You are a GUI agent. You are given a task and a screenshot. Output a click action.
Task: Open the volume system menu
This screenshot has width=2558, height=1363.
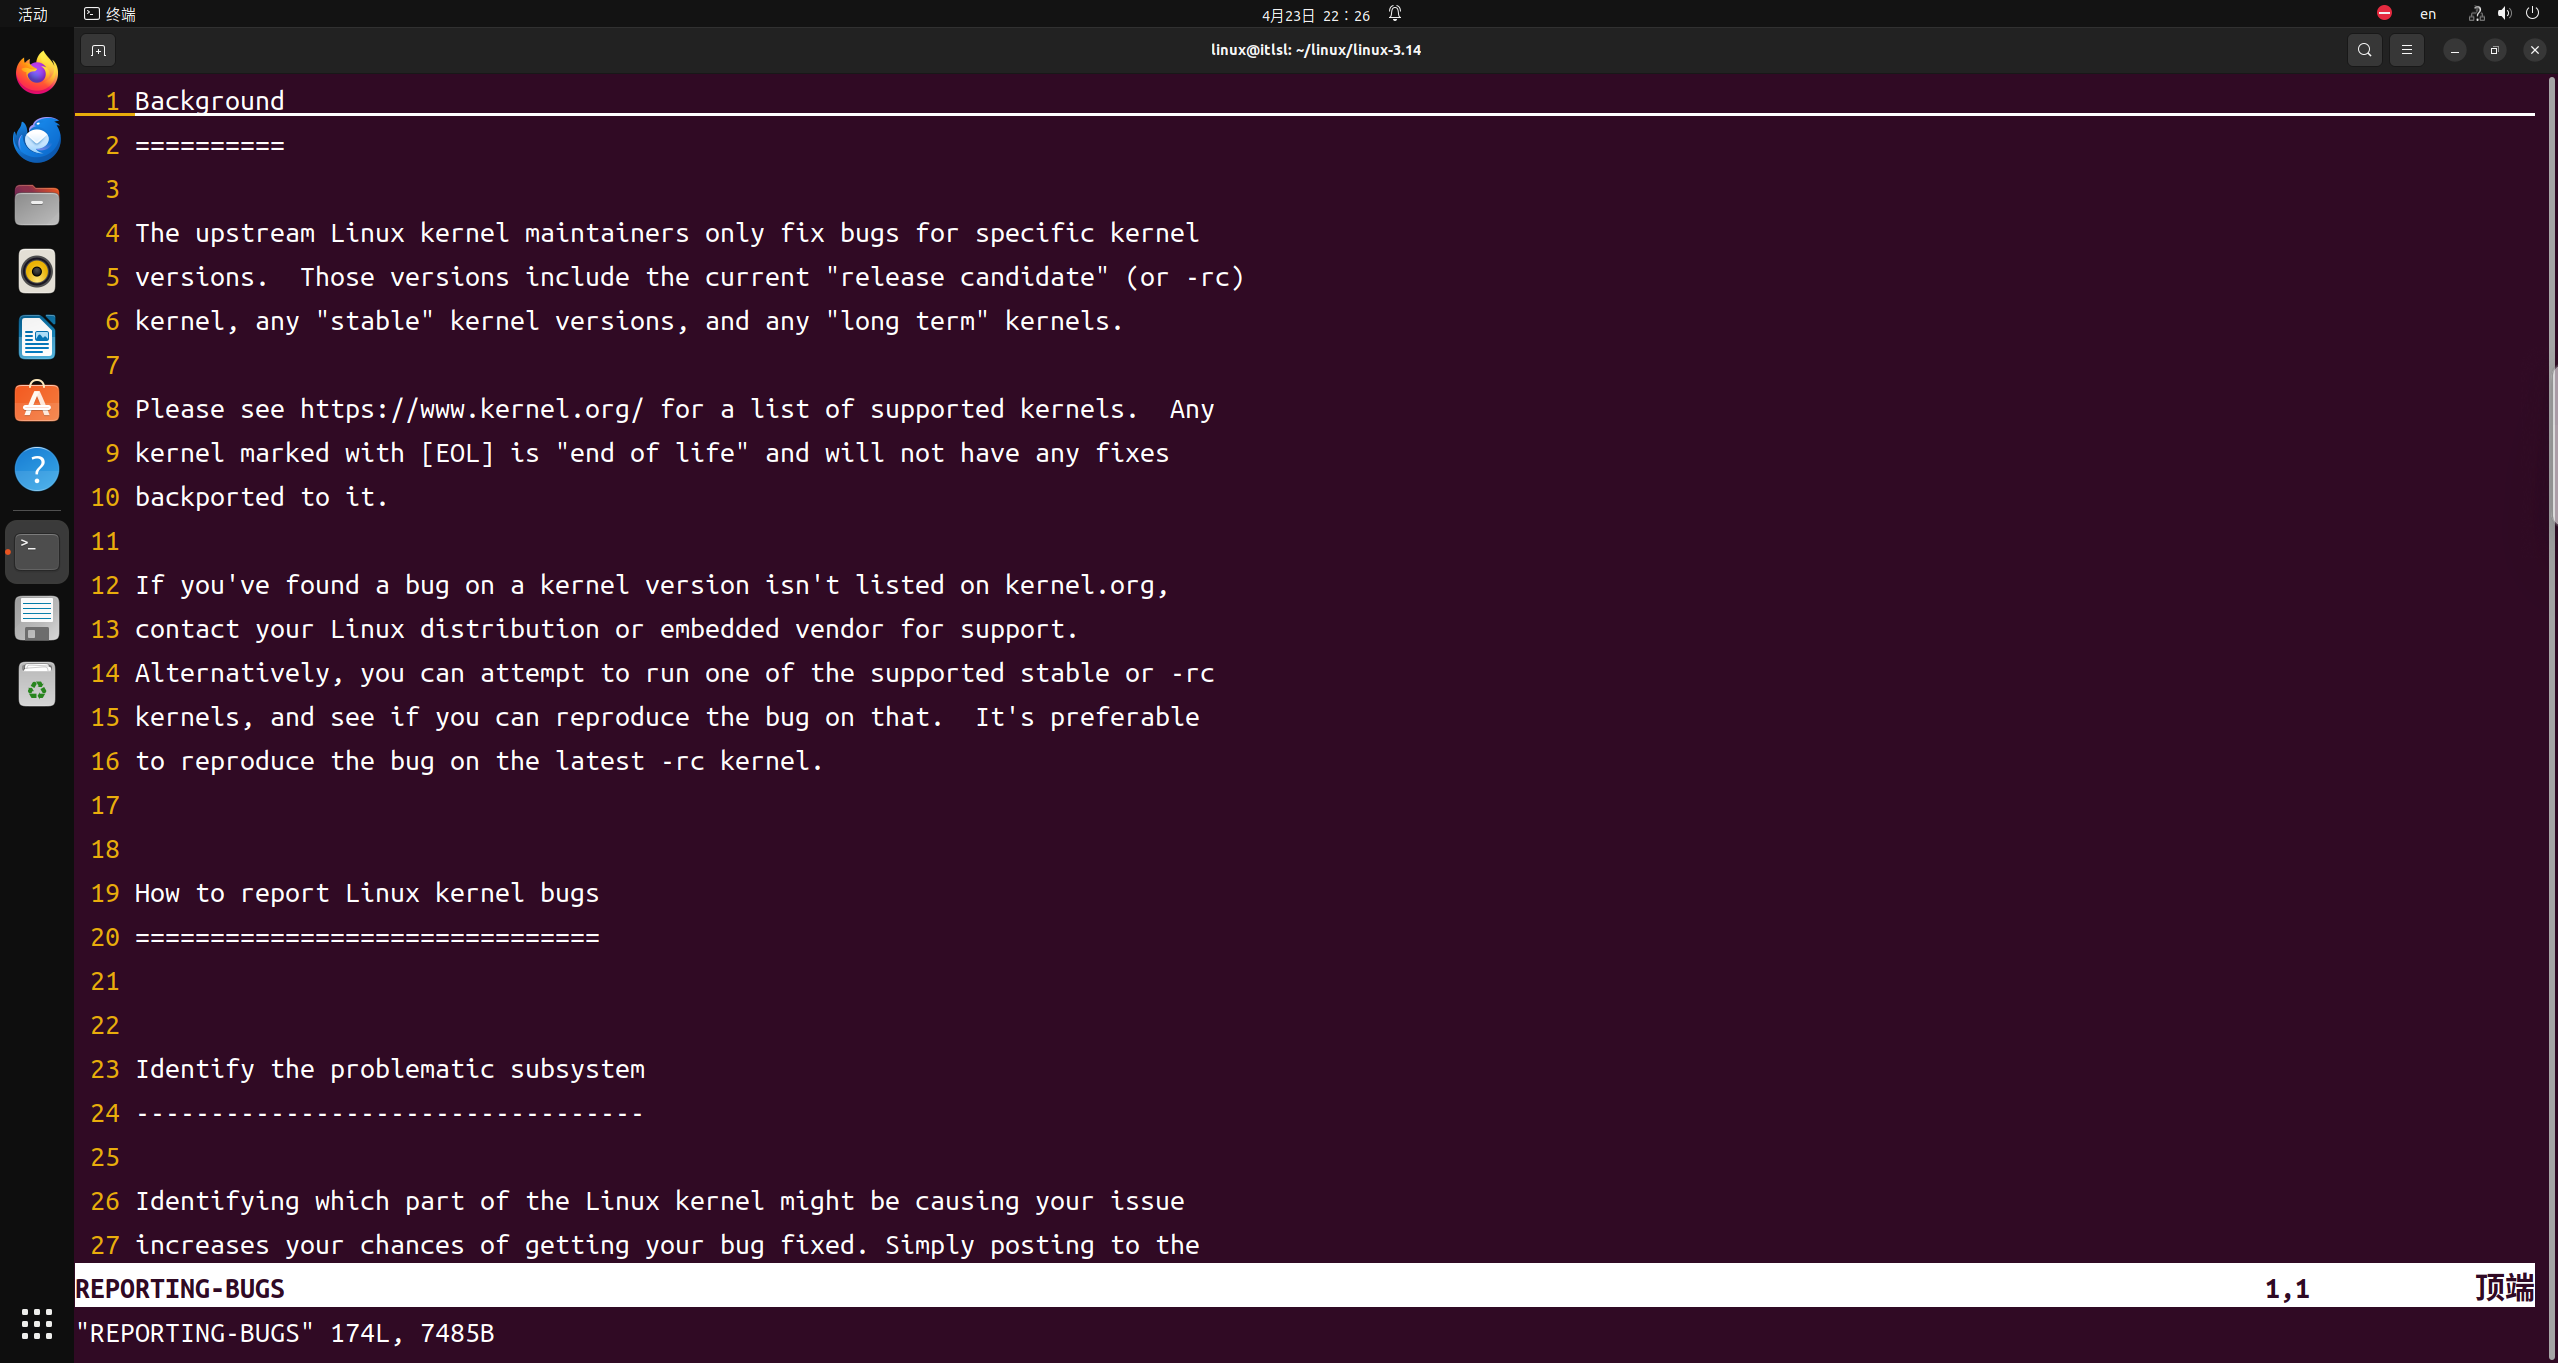pyautogui.click(x=2504, y=14)
